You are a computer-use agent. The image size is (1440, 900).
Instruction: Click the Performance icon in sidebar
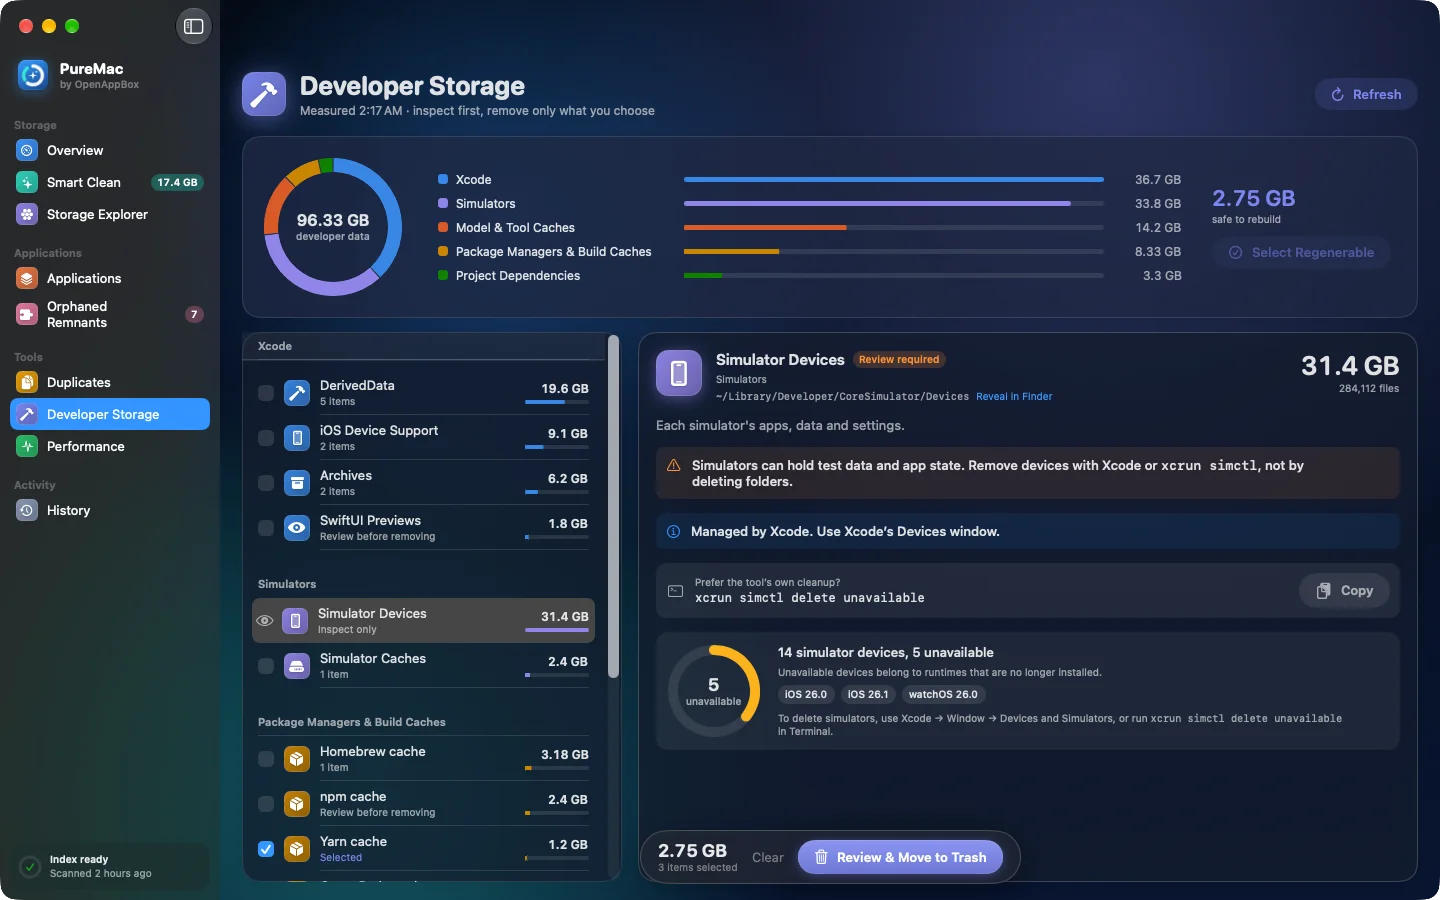pos(27,446)
